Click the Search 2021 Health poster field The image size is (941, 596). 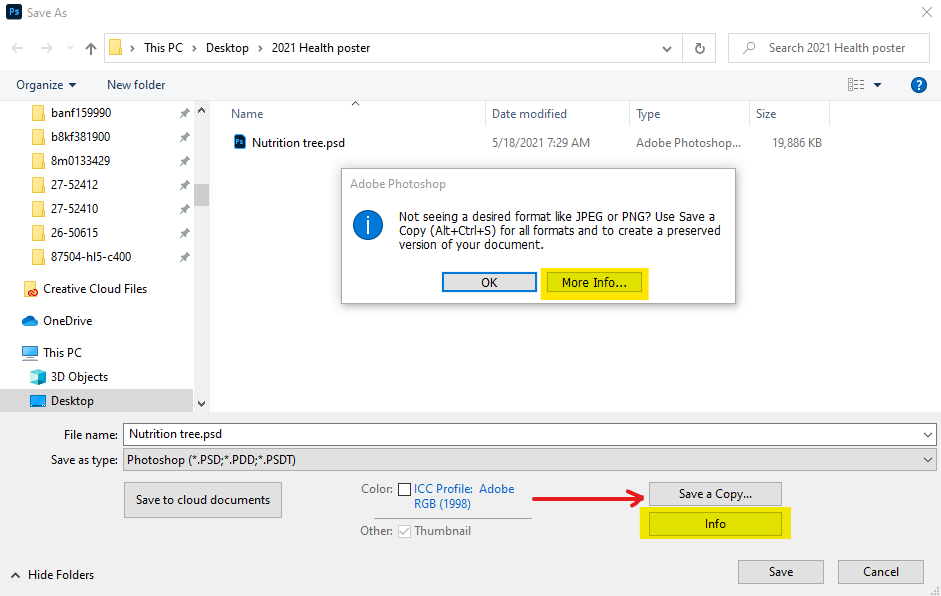829,48
